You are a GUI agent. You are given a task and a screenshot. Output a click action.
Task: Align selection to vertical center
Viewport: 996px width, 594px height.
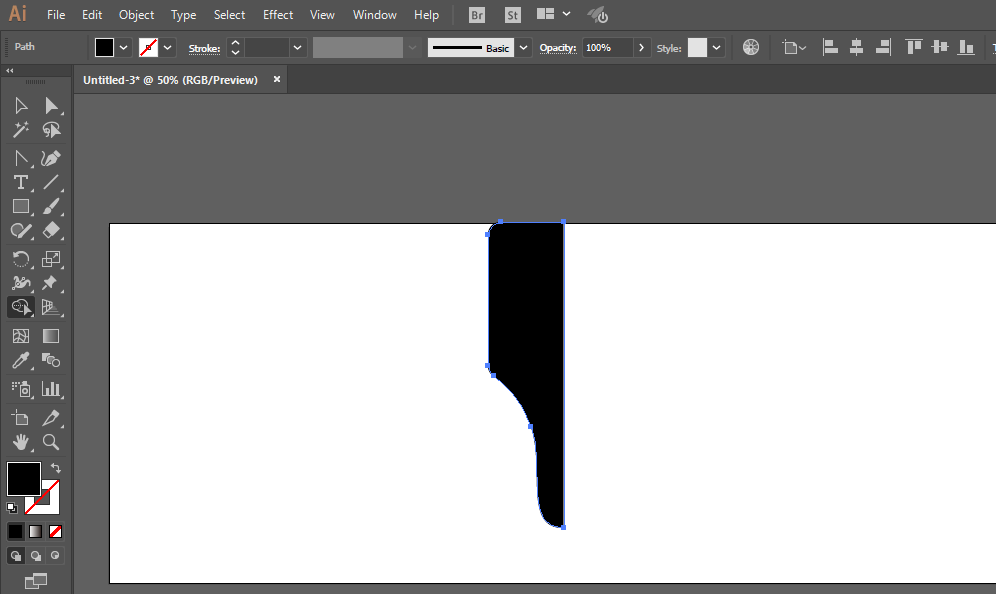(939, 47)
